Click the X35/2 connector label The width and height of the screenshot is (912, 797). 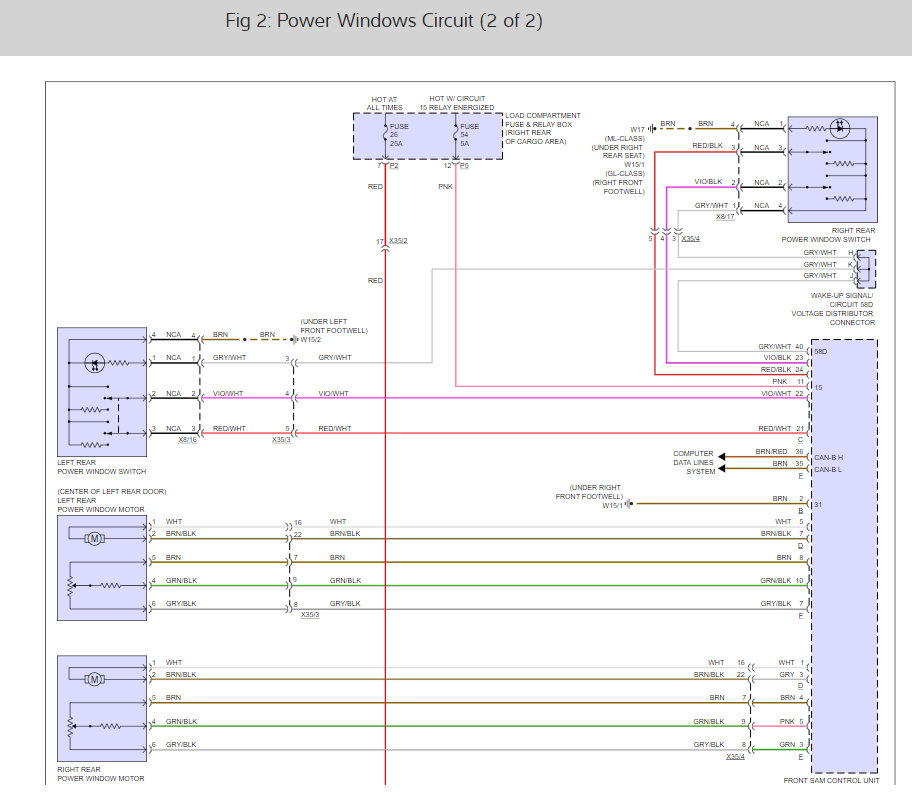[398, 242]
